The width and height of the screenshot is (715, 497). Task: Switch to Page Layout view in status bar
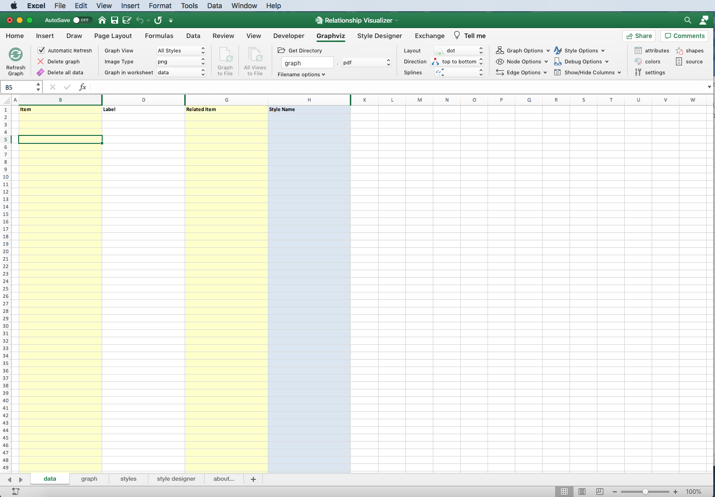(582, 492)
